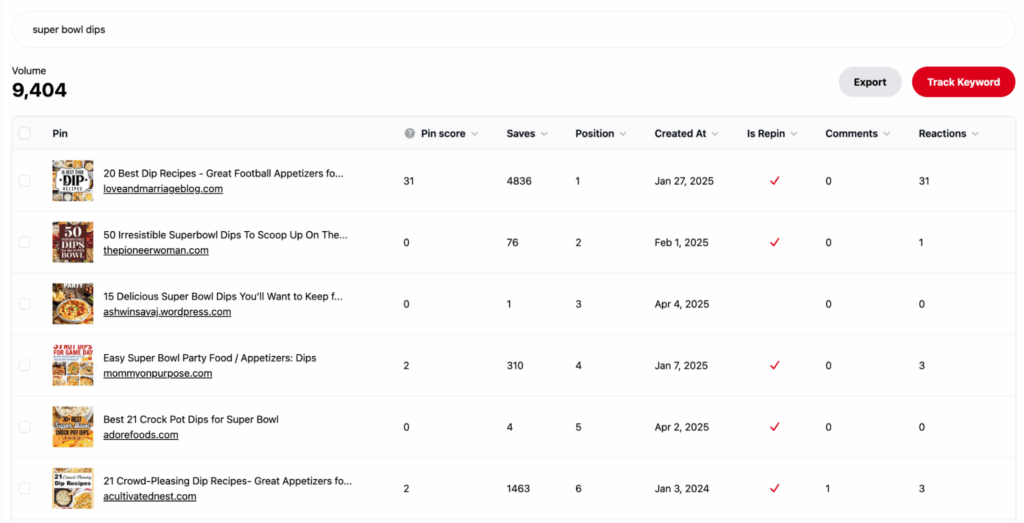Check the box for 20 Best Dip Recipes pin
The image size is (1024, 523).
25,181
